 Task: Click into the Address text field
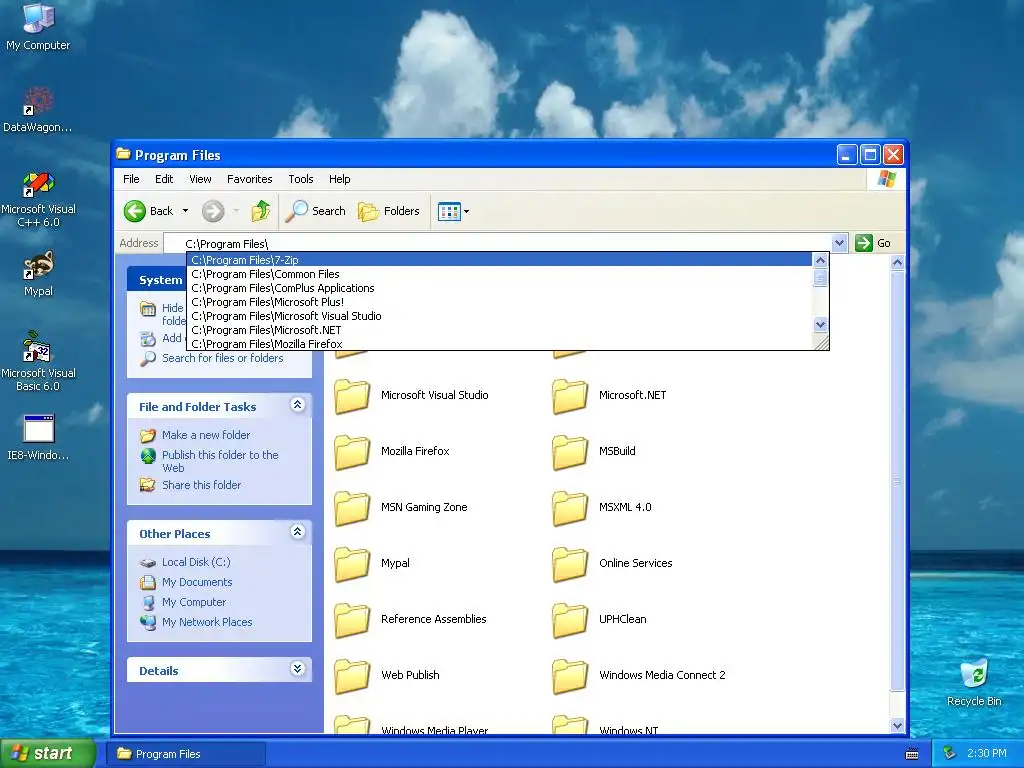pyautogui.click(x=498, y=243)
